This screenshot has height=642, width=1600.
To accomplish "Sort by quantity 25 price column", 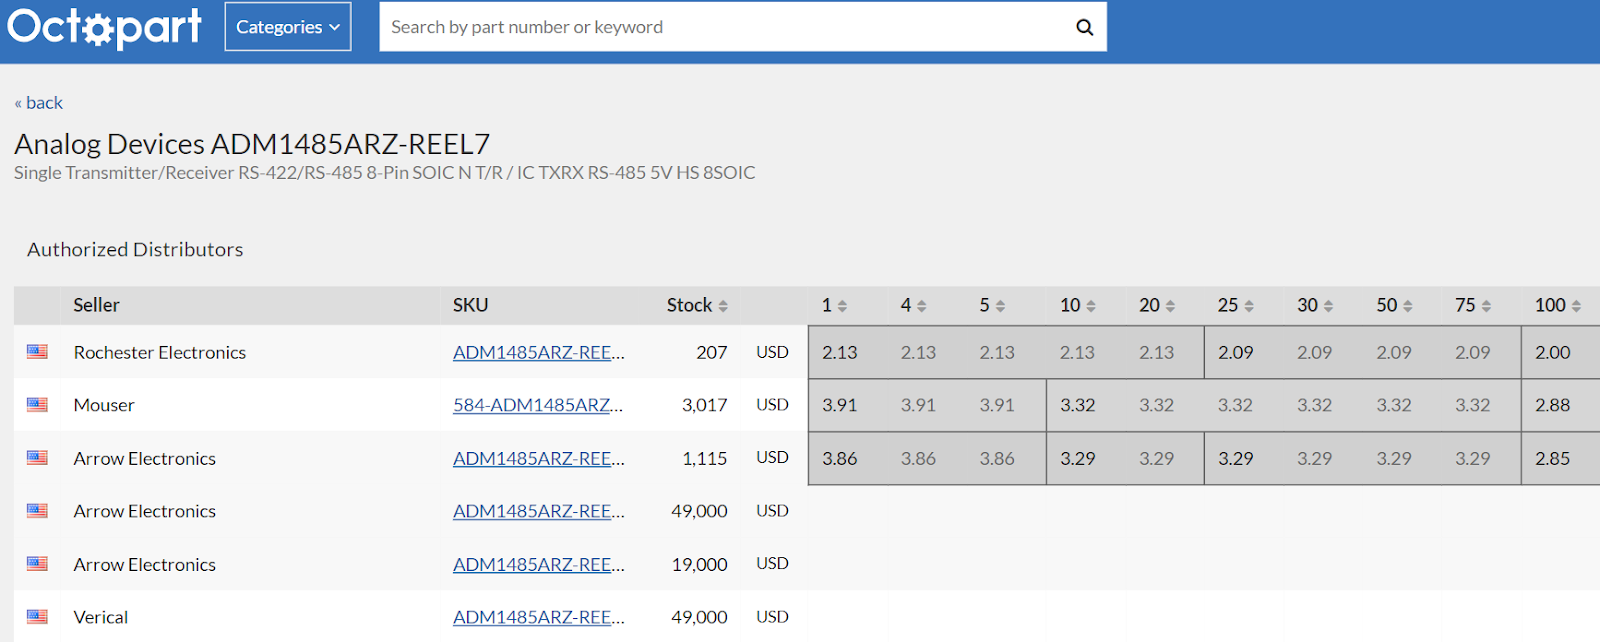I will [x=1235, y=305].
